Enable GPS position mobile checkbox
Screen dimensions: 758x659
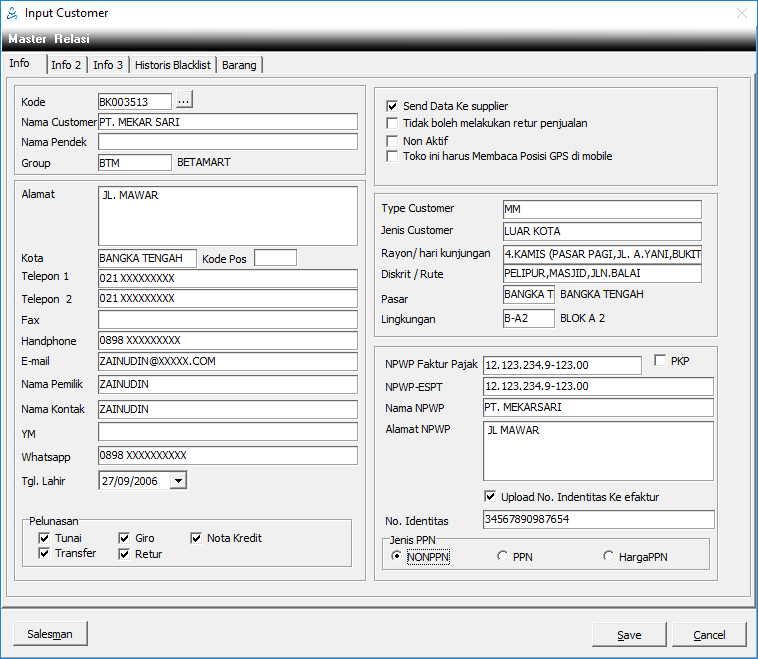point(392,157)
